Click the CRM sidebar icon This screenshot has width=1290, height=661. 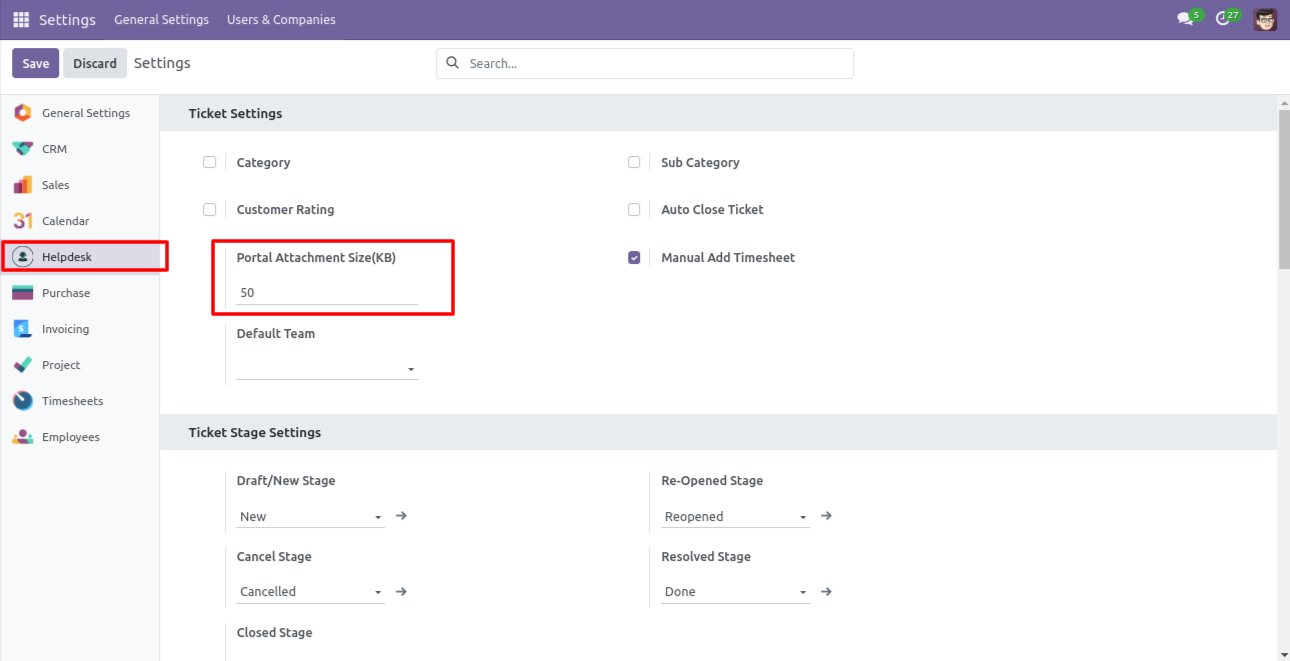[23, 149]
